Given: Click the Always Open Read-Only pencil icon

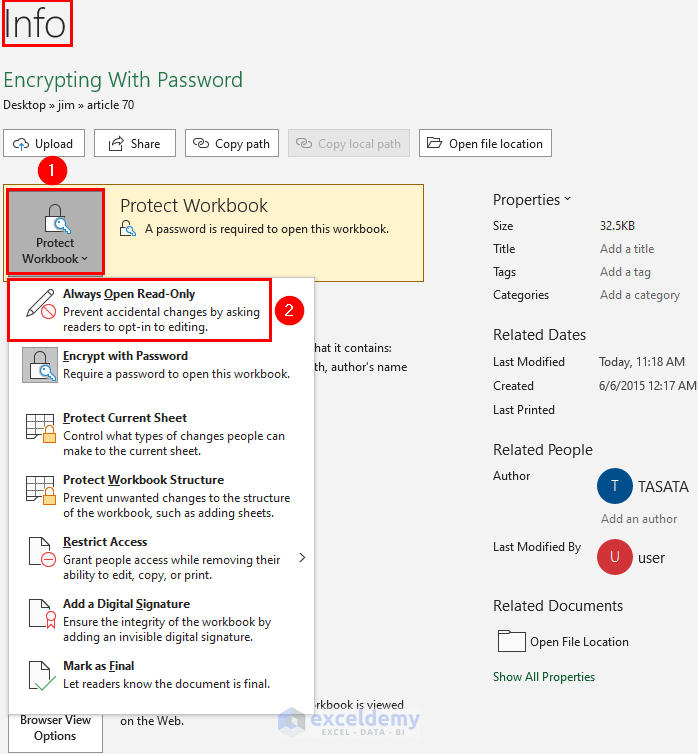Looking at the screenshot, I should point(40,304).
